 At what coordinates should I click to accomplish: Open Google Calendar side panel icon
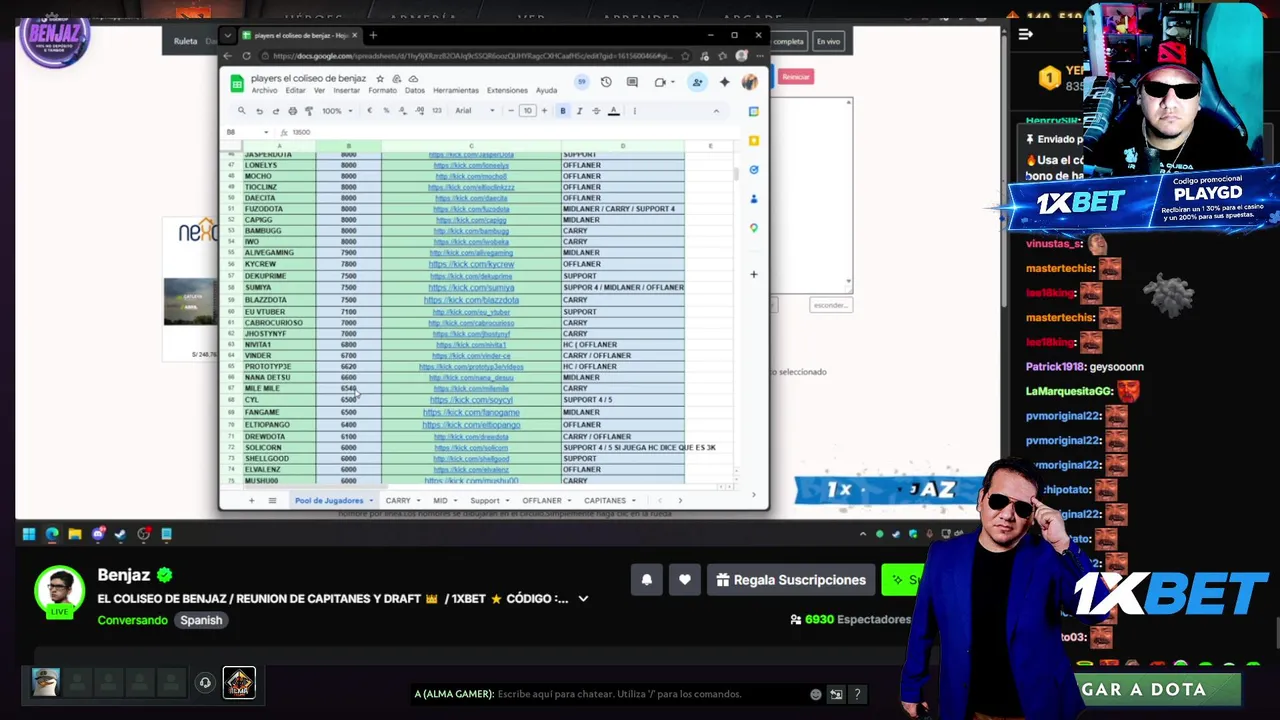(x=754, y=111)
